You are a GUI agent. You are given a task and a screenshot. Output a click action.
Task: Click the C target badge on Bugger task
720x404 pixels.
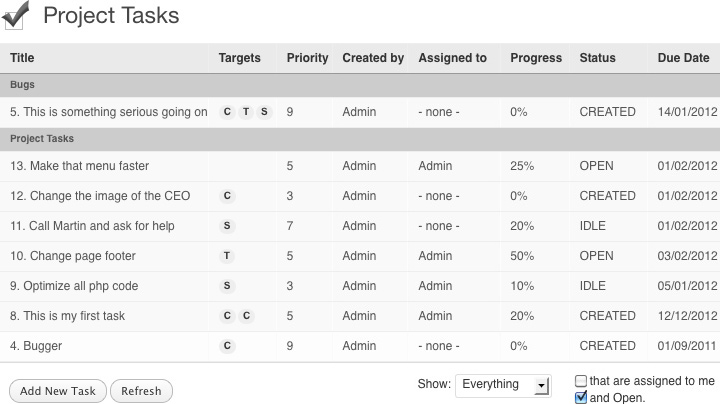click(x=227, y=346)
